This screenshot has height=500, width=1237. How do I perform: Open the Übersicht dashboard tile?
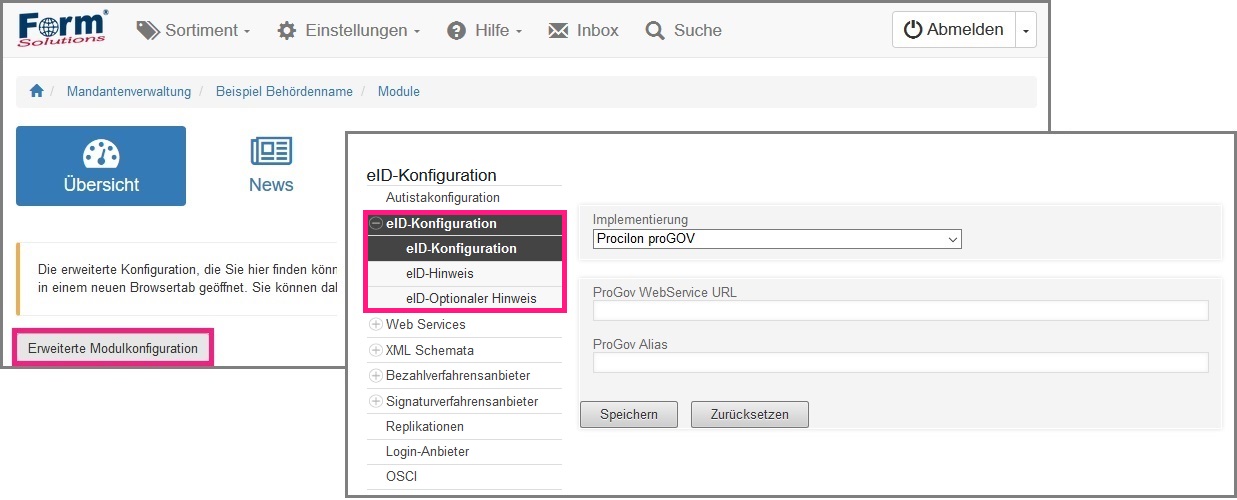pos(101,166)
